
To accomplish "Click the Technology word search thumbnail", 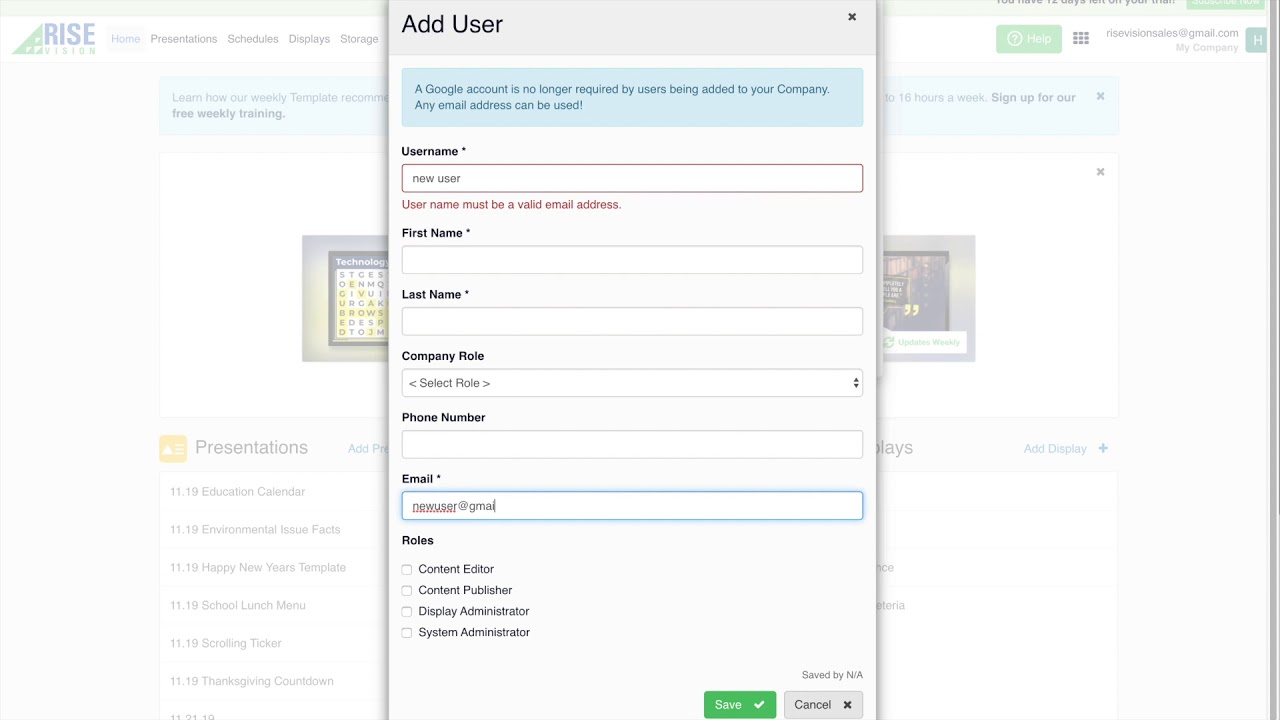I will point(346,298).
